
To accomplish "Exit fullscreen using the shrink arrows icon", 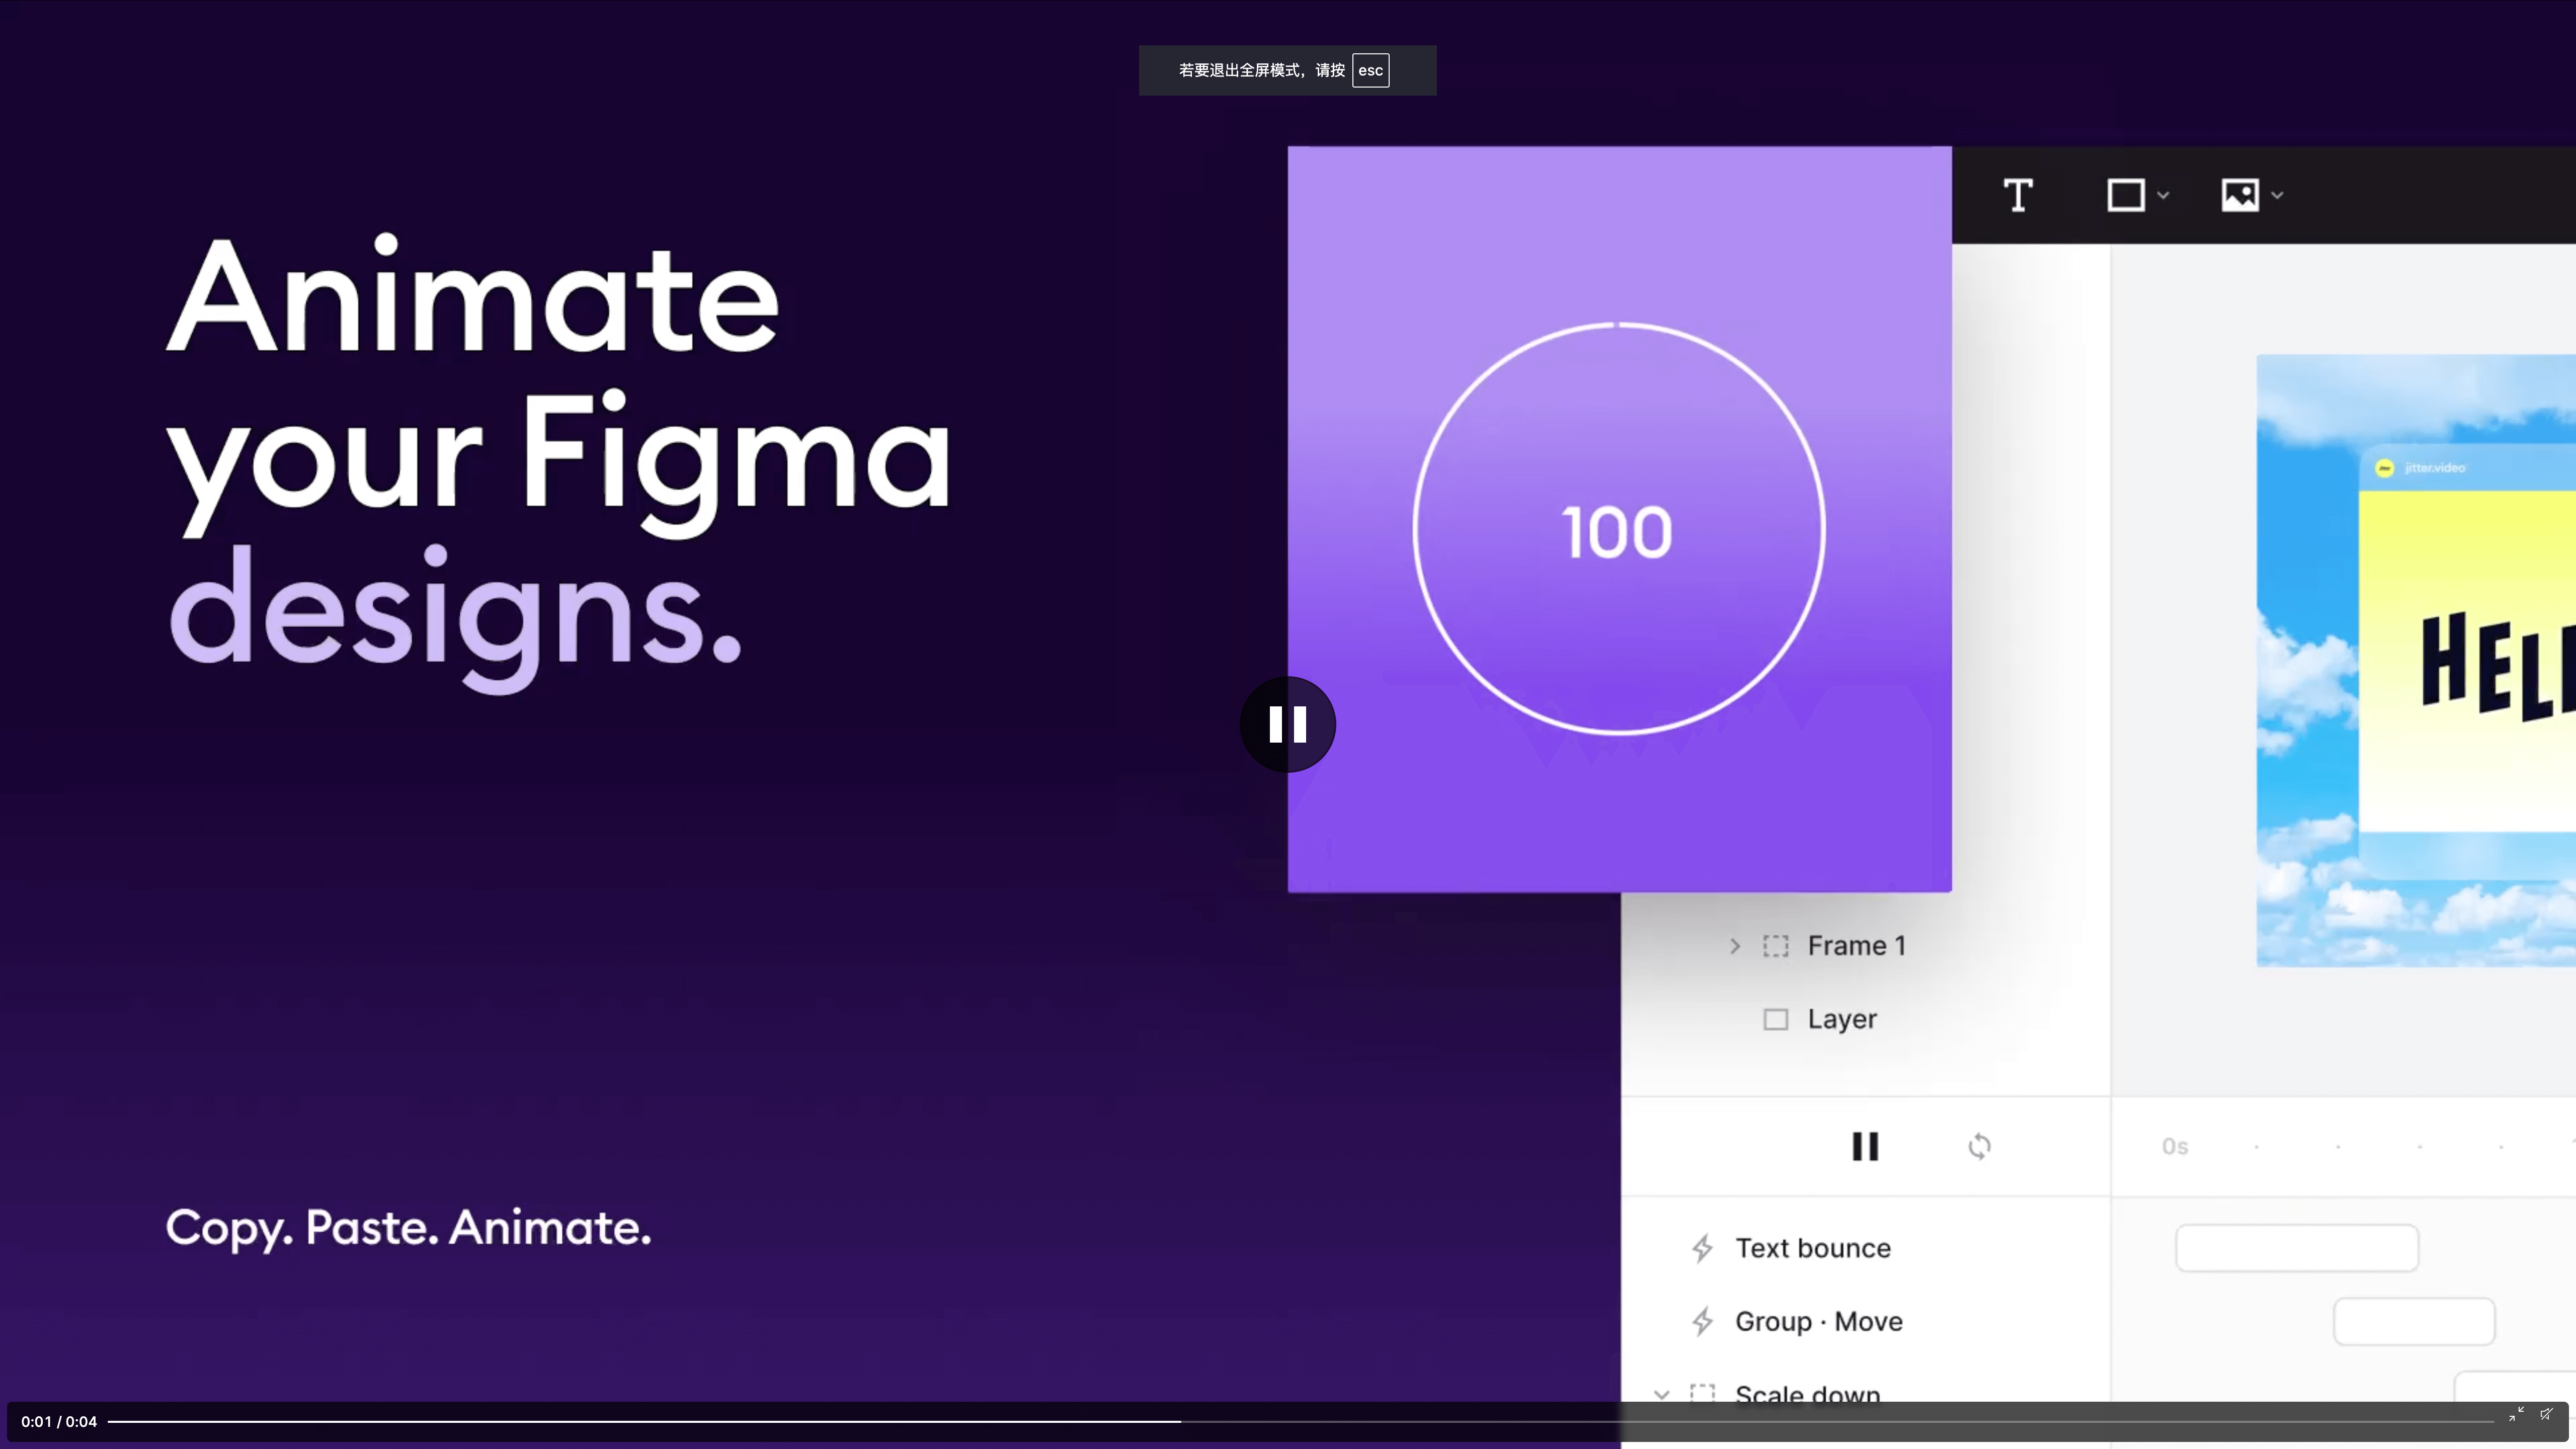I will point(2516,1413).
